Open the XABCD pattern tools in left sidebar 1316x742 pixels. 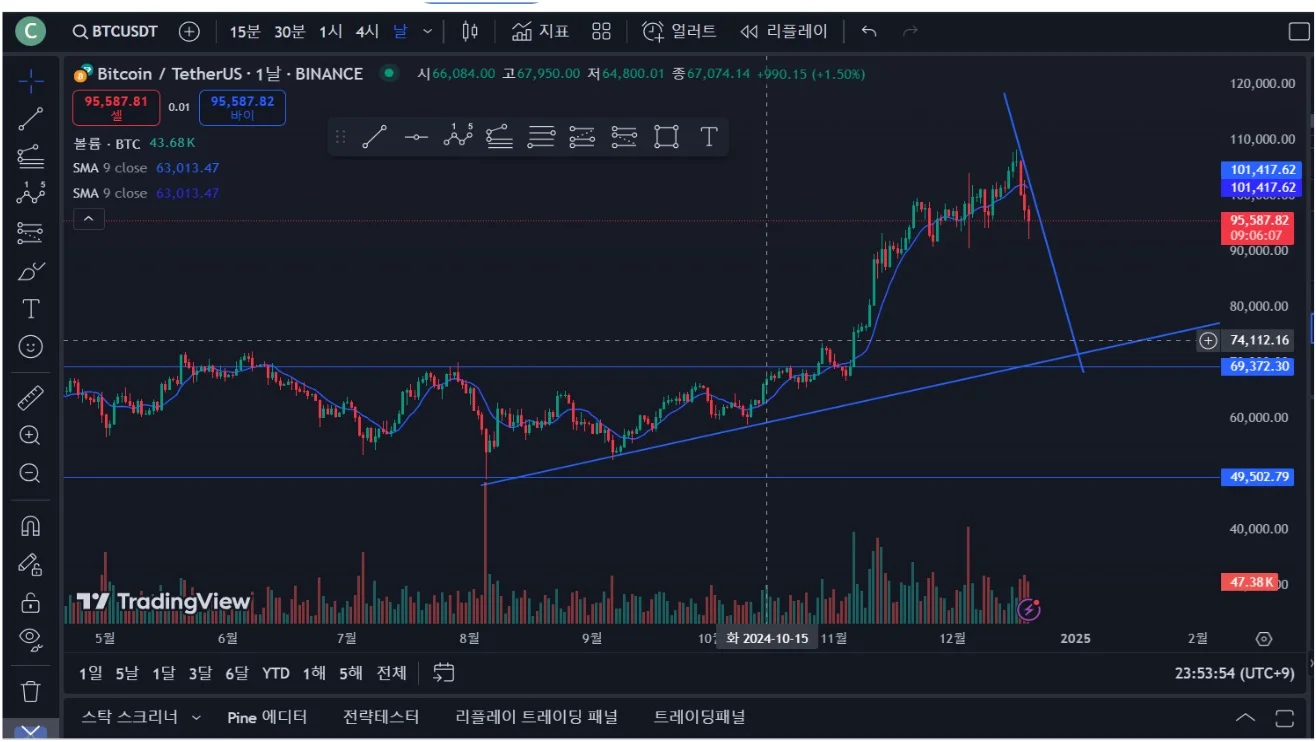(31, 195)
